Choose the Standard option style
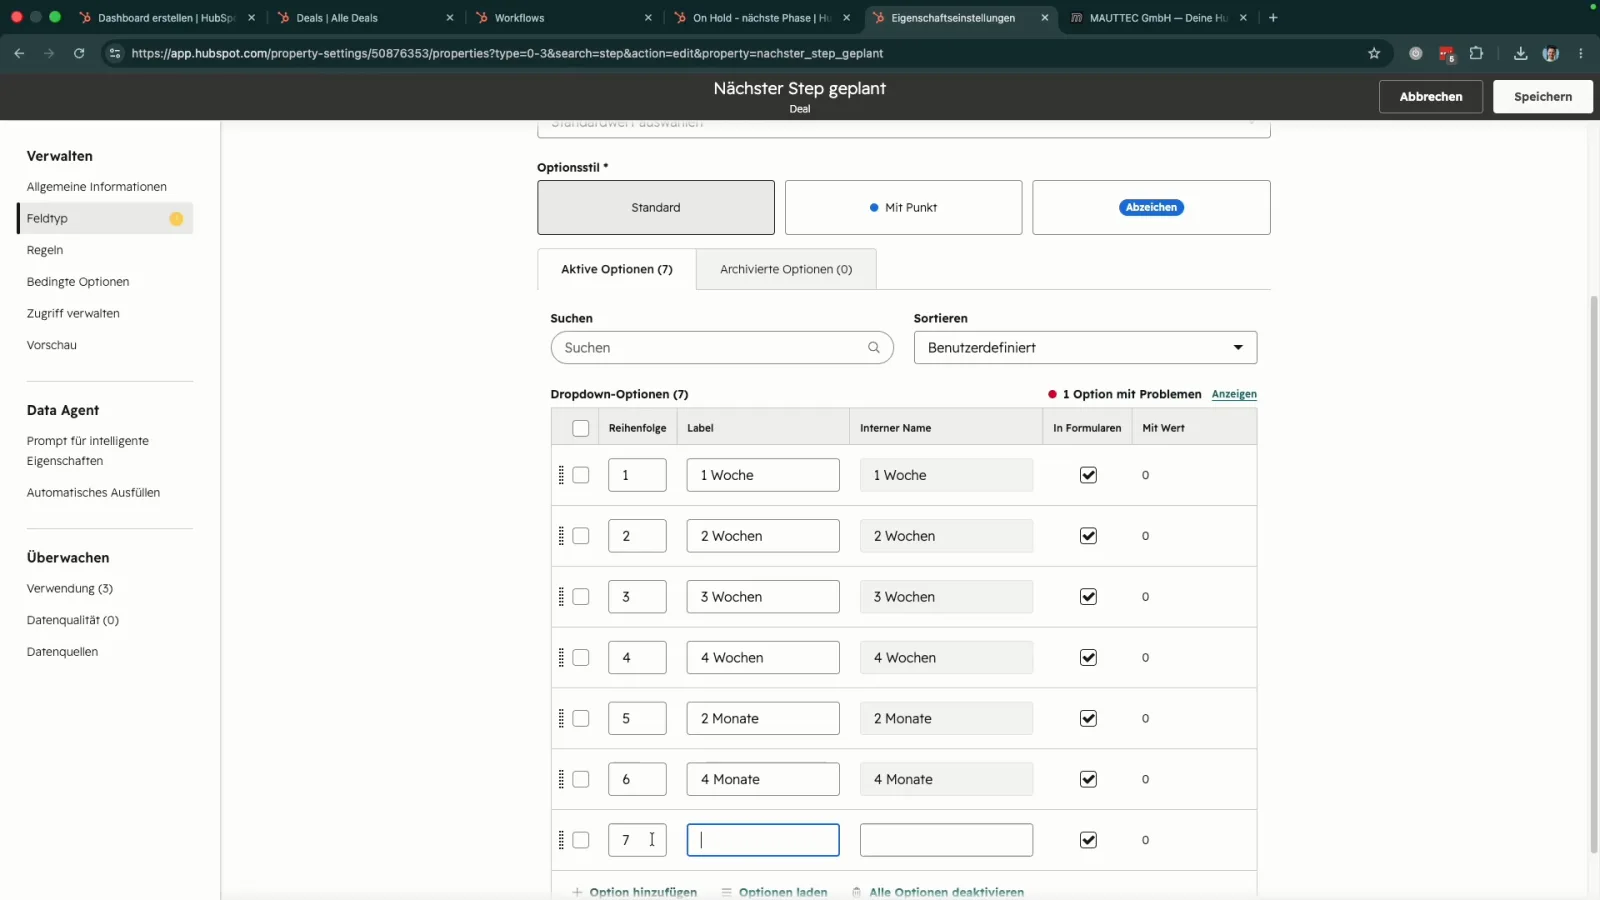1600x900 pixels. point(656,208)
